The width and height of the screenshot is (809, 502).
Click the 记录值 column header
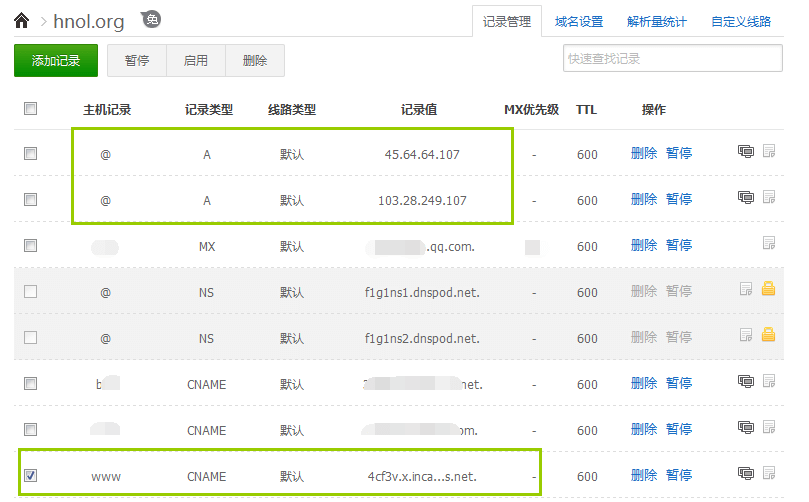pyautogui.click(x=419, y=110)
